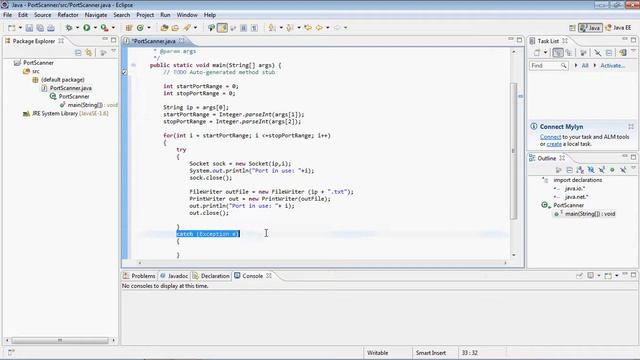Run the program with green Run icon
The image size is (640, 360).
coord(87,28)
